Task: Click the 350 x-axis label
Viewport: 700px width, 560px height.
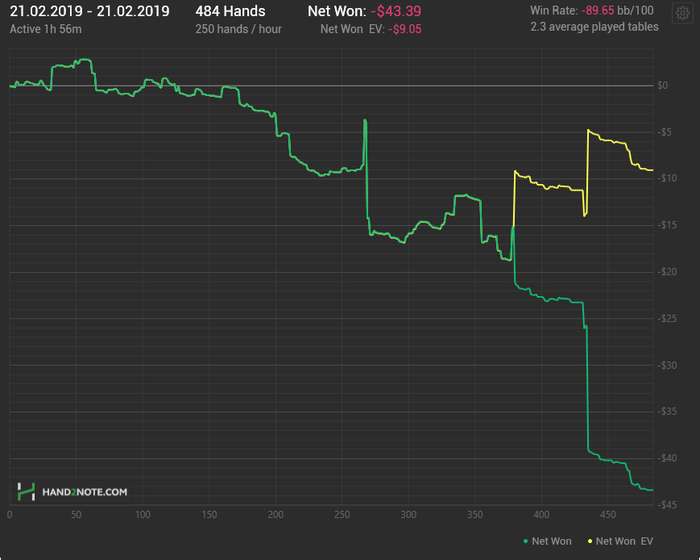Action: pyautogui.click(x=475, y=515)
